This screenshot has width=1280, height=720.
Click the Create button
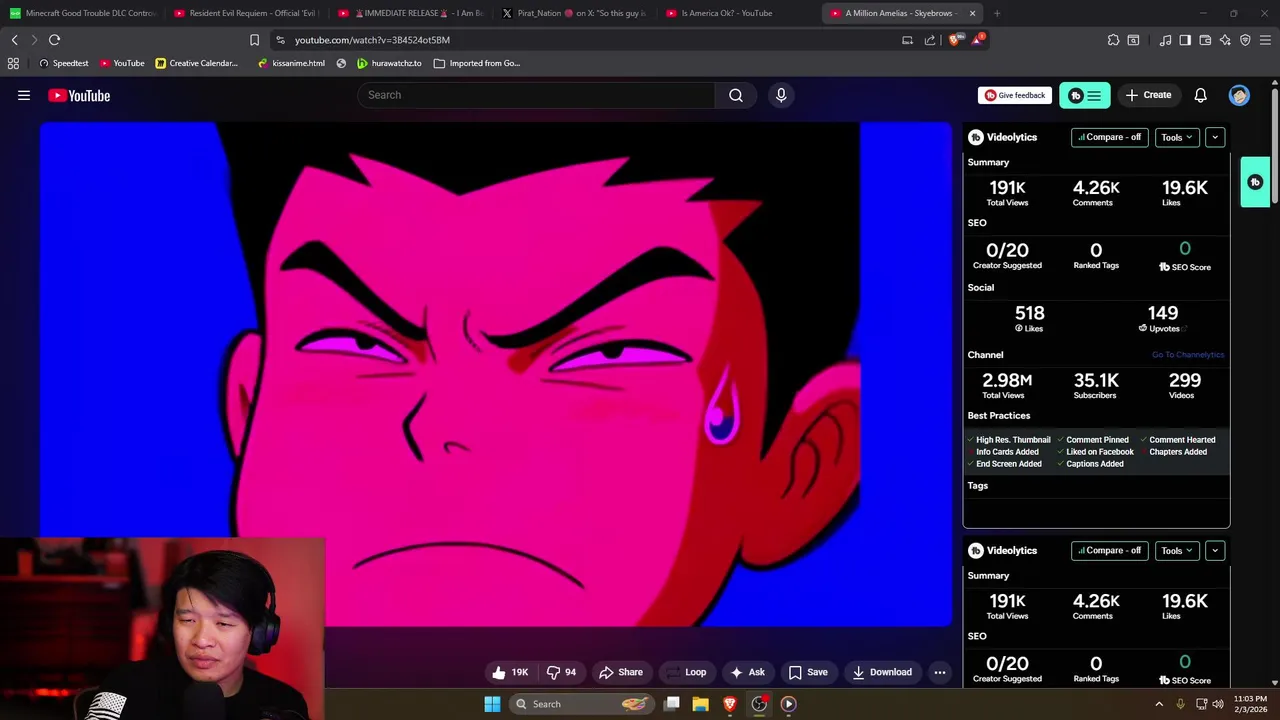(1148, 95)
